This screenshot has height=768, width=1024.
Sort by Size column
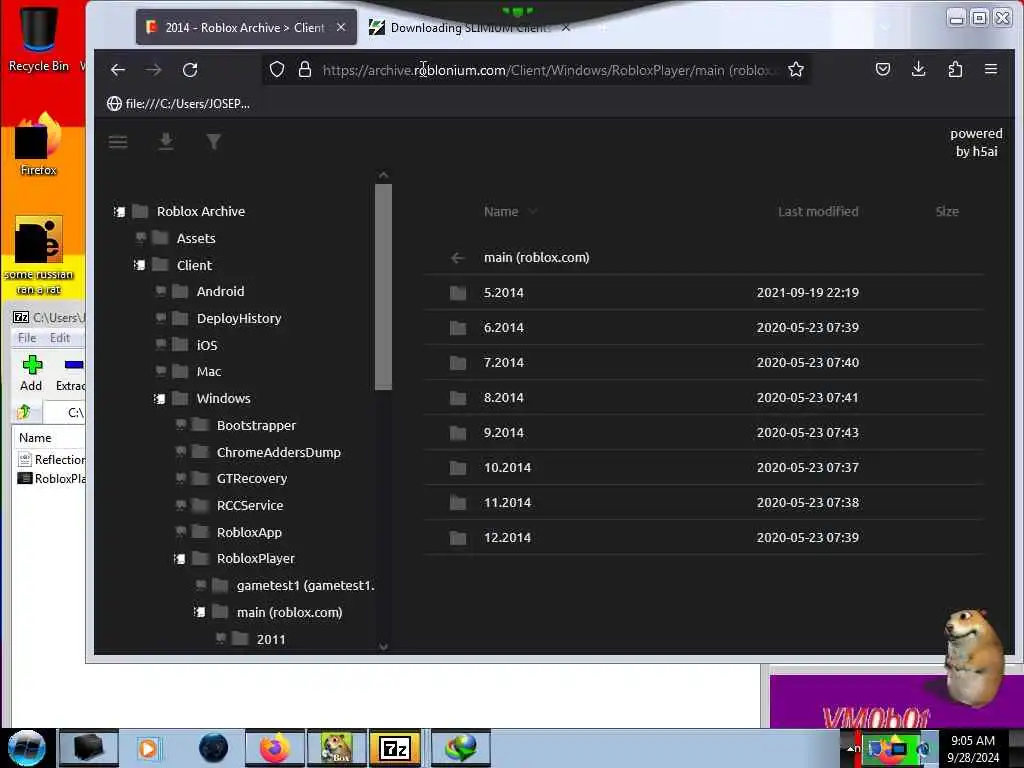click(x=947, y=212)
